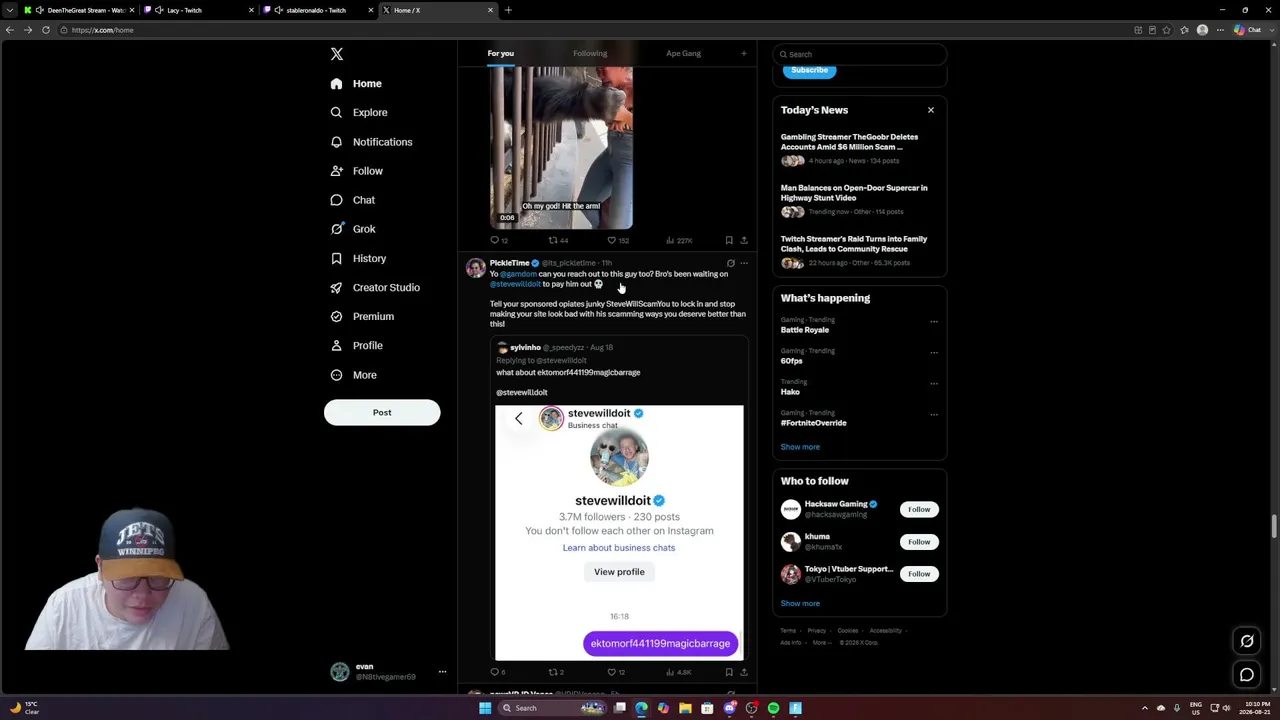Open Windows Start menu
The width and height of the screenshot is (1280, 720).
pyautogui.click(x=485, y=708)
